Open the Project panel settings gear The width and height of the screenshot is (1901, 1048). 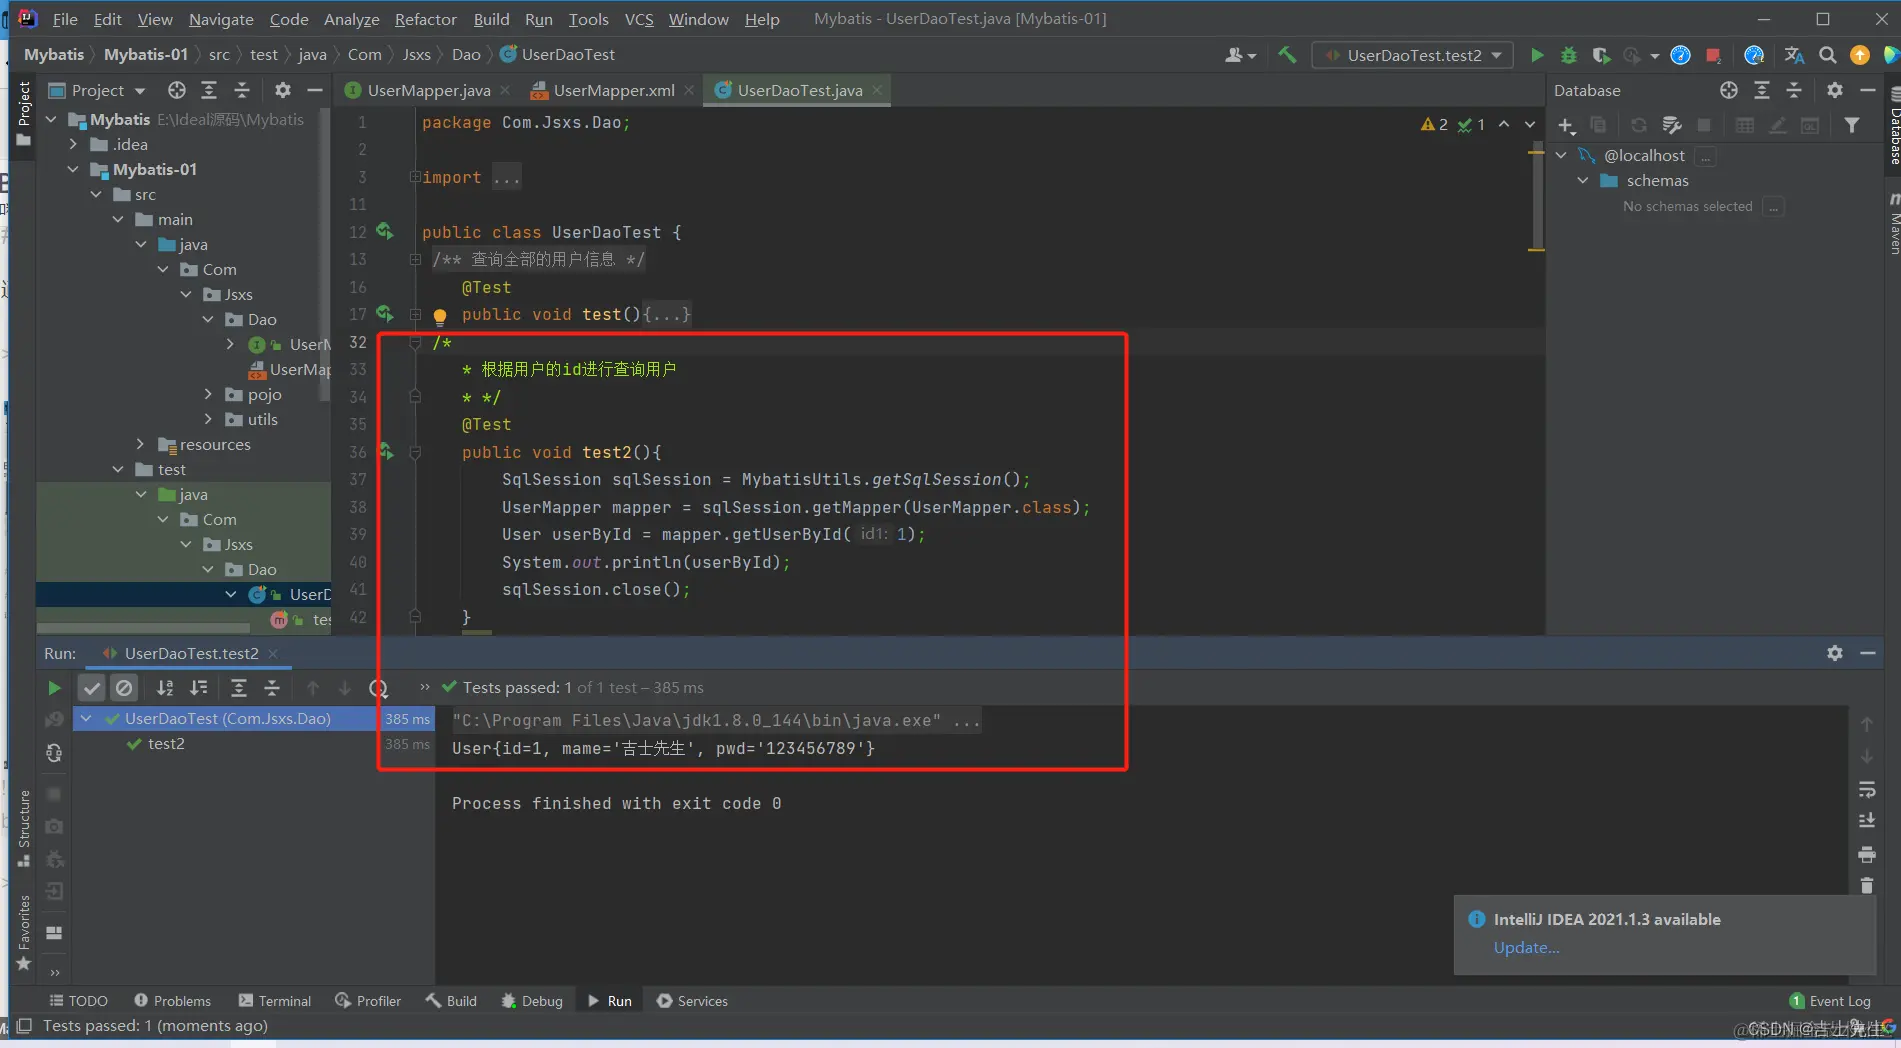283,90
